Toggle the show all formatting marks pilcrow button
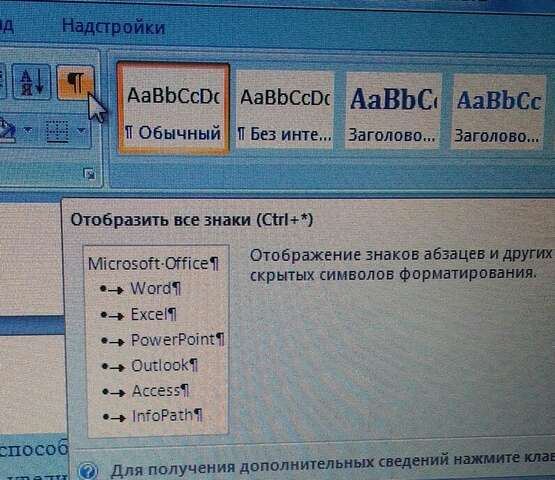Image resolution: width=555 pixels, height=480 pixels. pyautogui.click(x=75, y=82)
